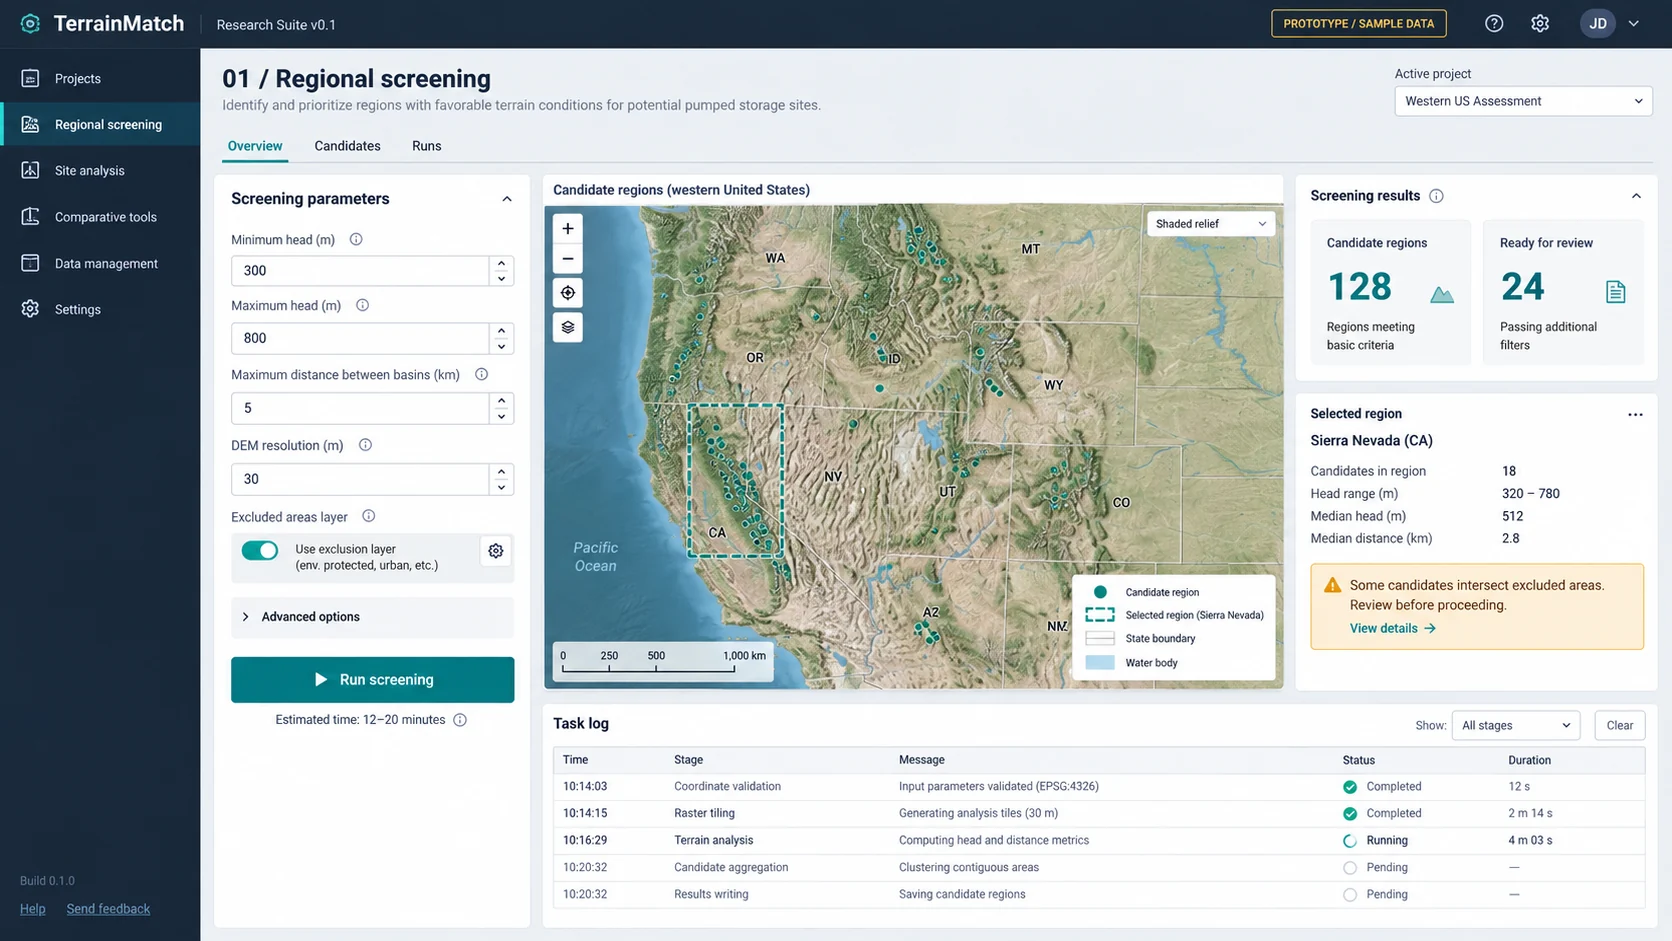This screenshot has width=1672, height=941.
Task: Click the Terrain analysis log row stage
Action: click(713, 841)
